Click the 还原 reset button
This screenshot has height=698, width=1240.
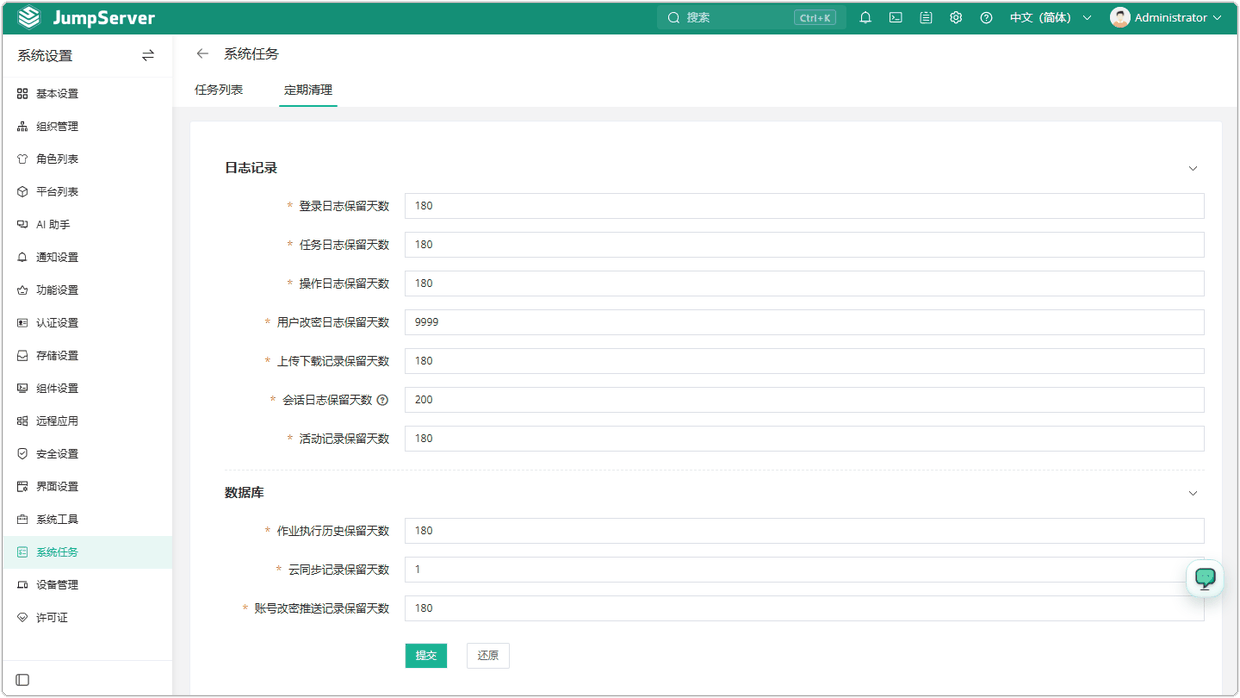(x=488, y=656)
